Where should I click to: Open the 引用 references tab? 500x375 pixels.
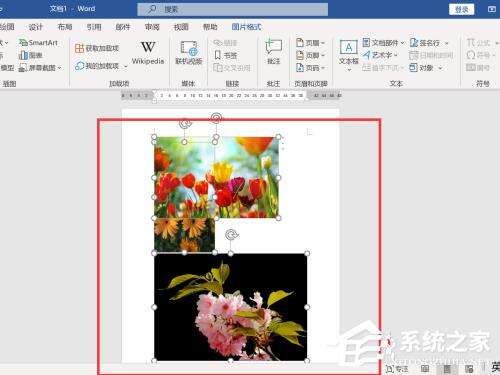coord(94,27)
